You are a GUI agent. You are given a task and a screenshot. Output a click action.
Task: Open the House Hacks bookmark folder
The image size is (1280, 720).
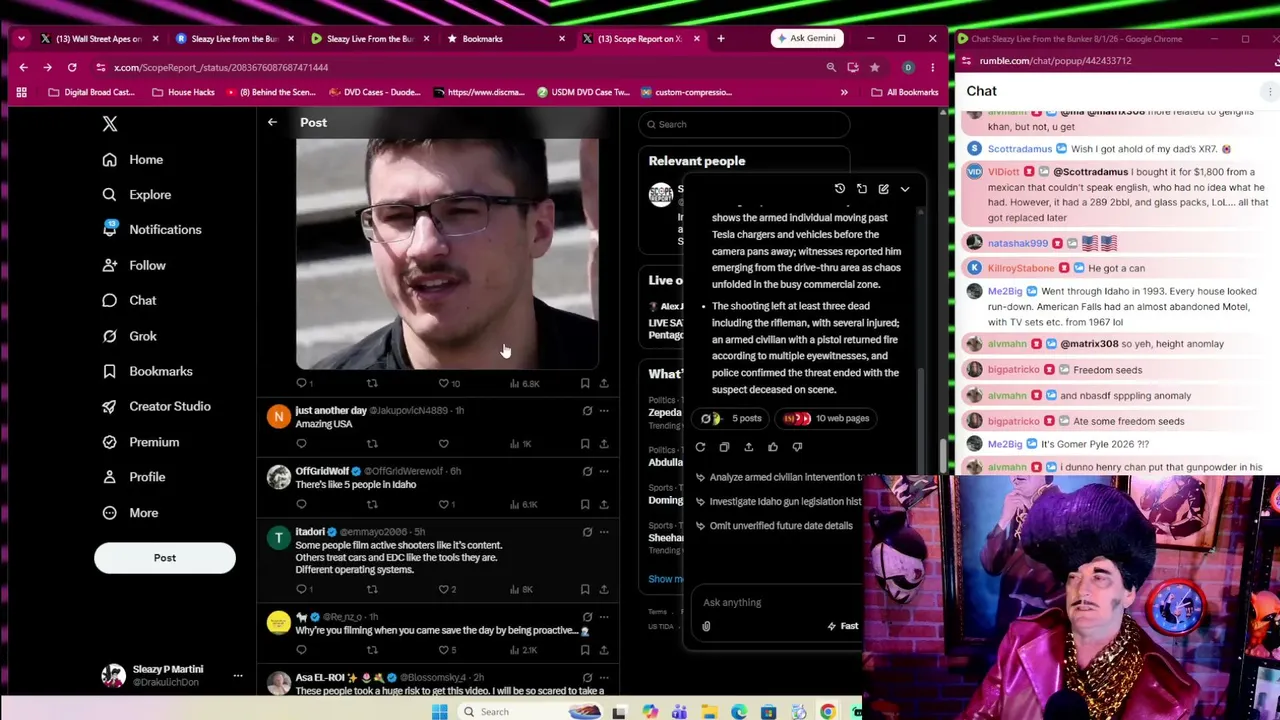pyautogui.click(x=182, y=92)
